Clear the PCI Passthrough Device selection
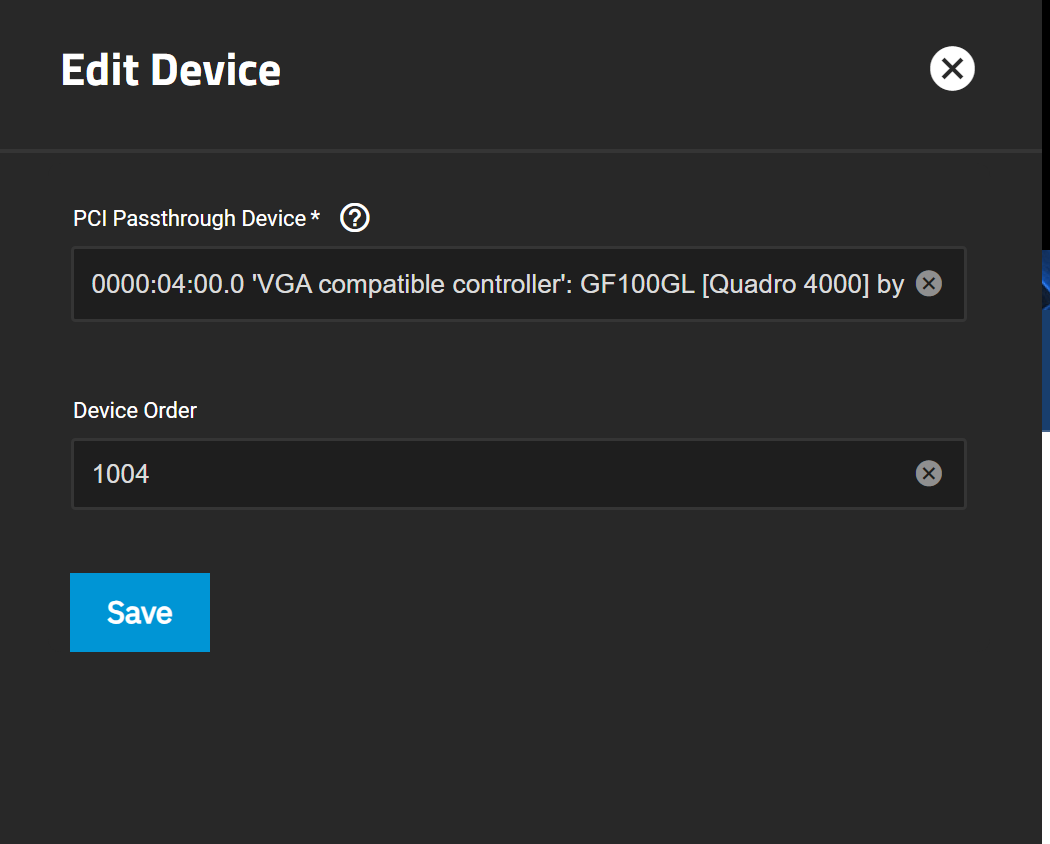The image size is (1050, 844). click(x=929, y=284)
